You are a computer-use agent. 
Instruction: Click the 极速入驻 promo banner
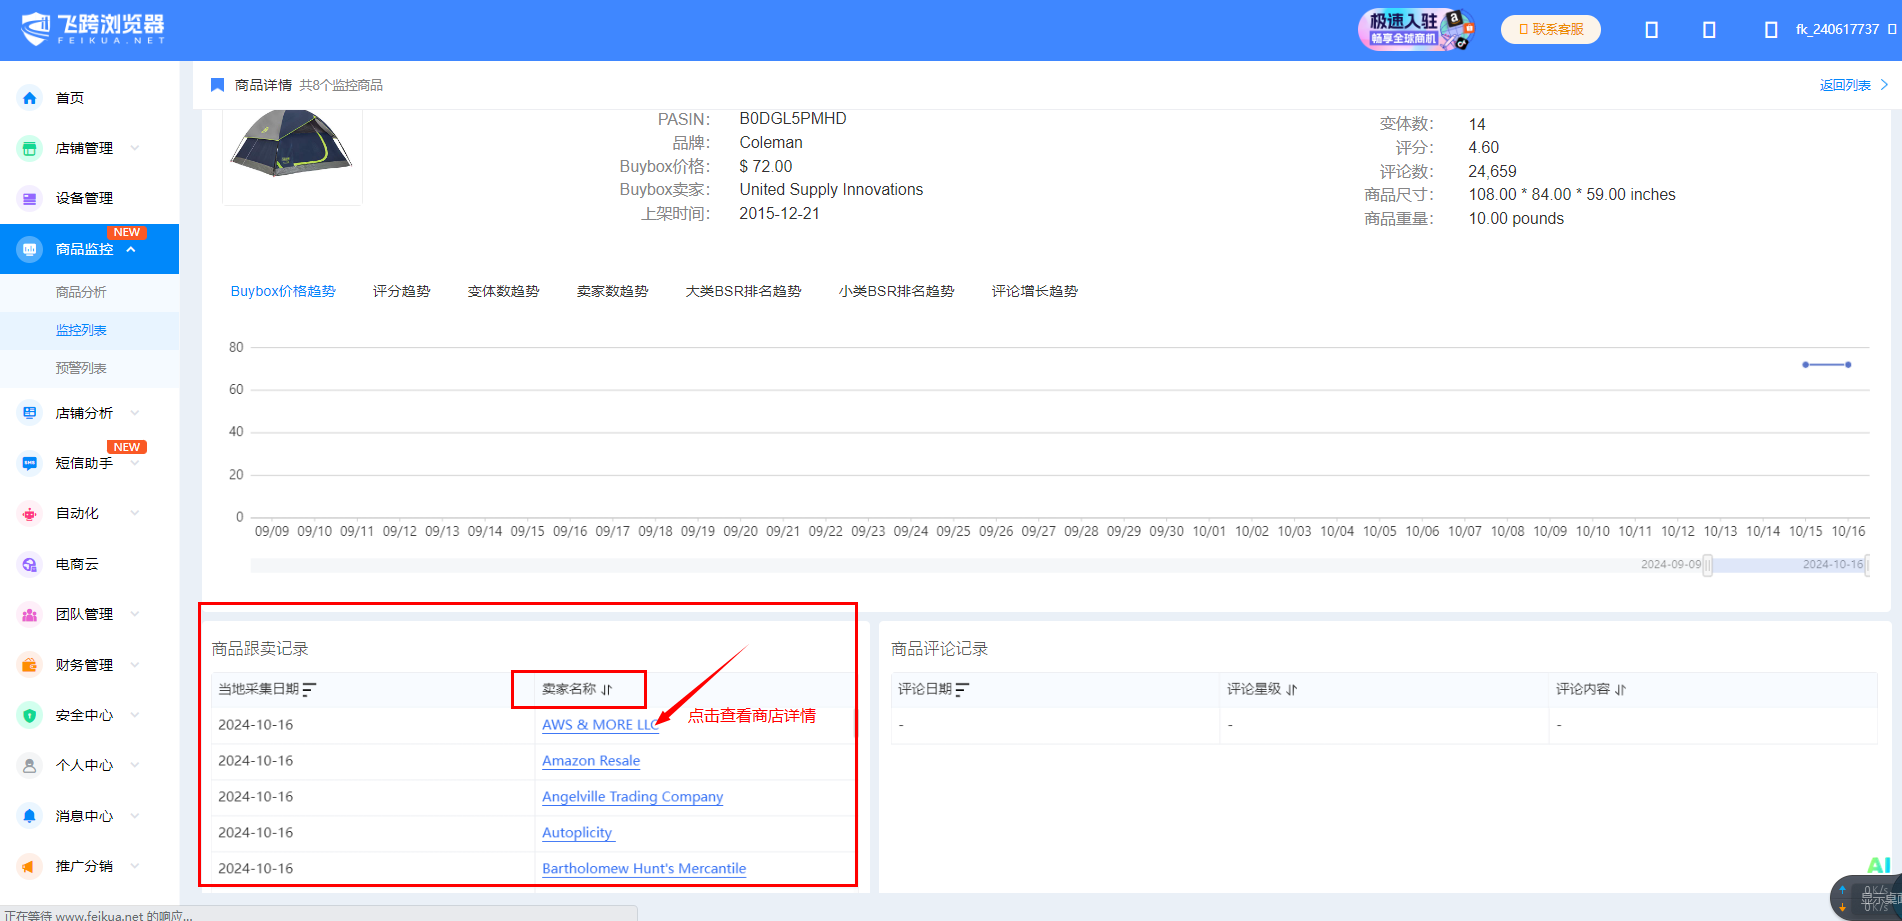pos(1415,29)
